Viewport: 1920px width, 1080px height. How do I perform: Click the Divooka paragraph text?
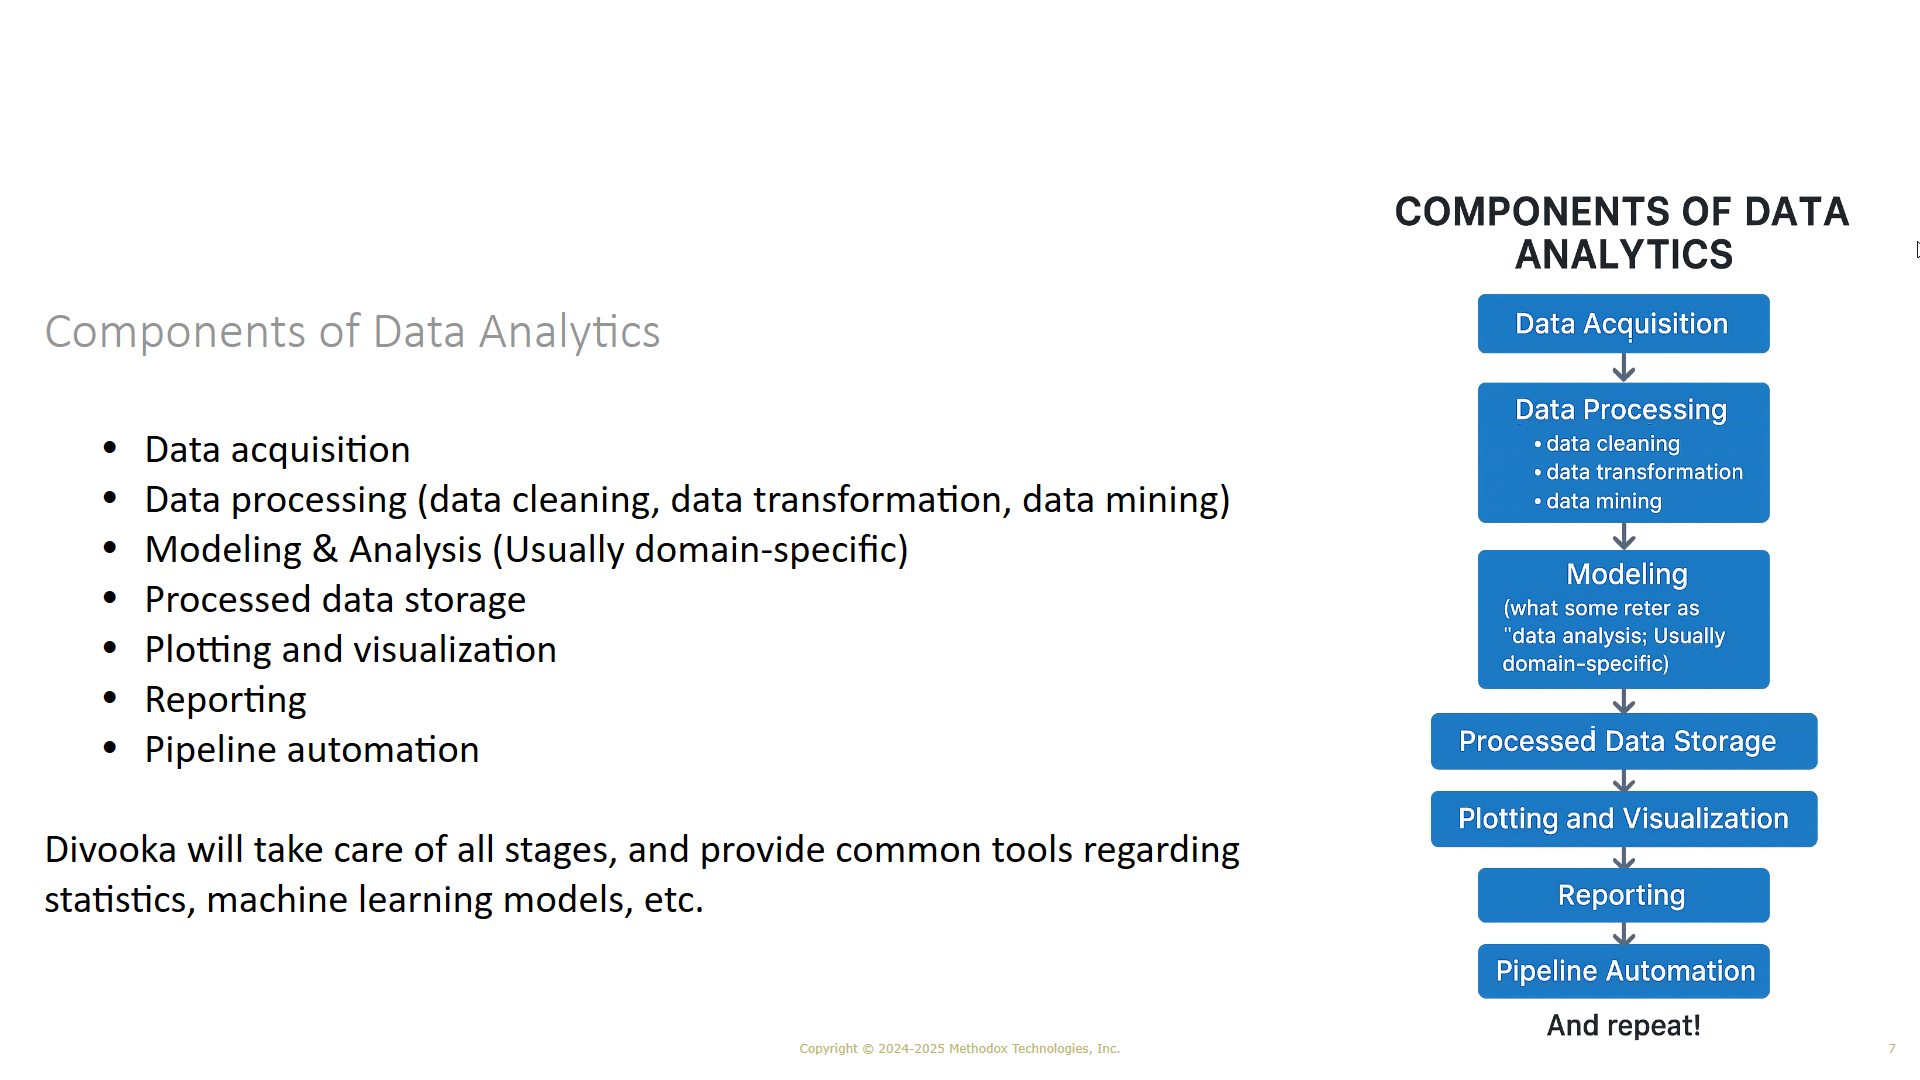(x=642, y=874)
